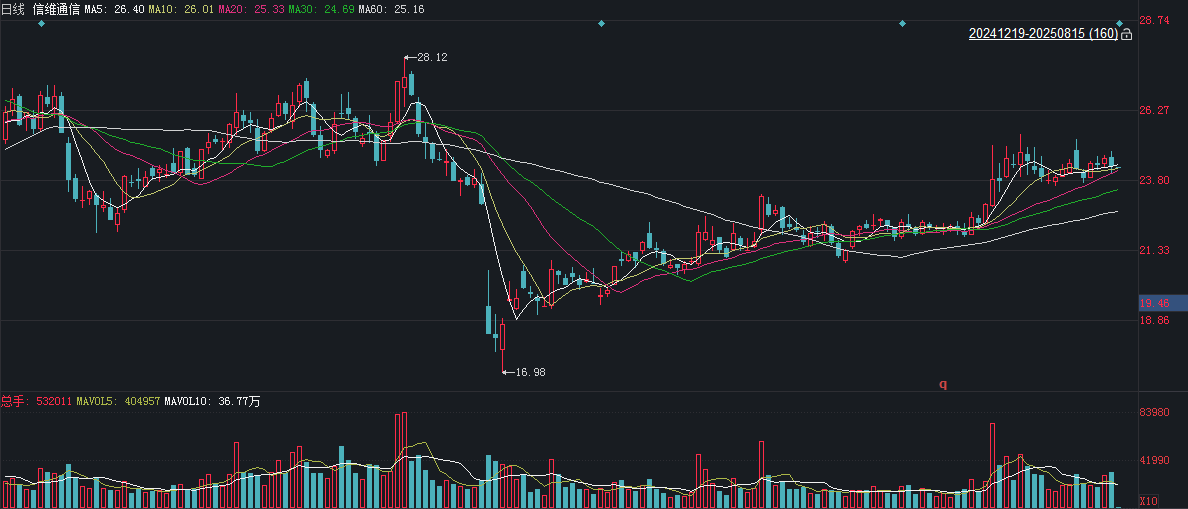
Task: Toggle the date range lock icon
Action: click(x=1126, y=34)
